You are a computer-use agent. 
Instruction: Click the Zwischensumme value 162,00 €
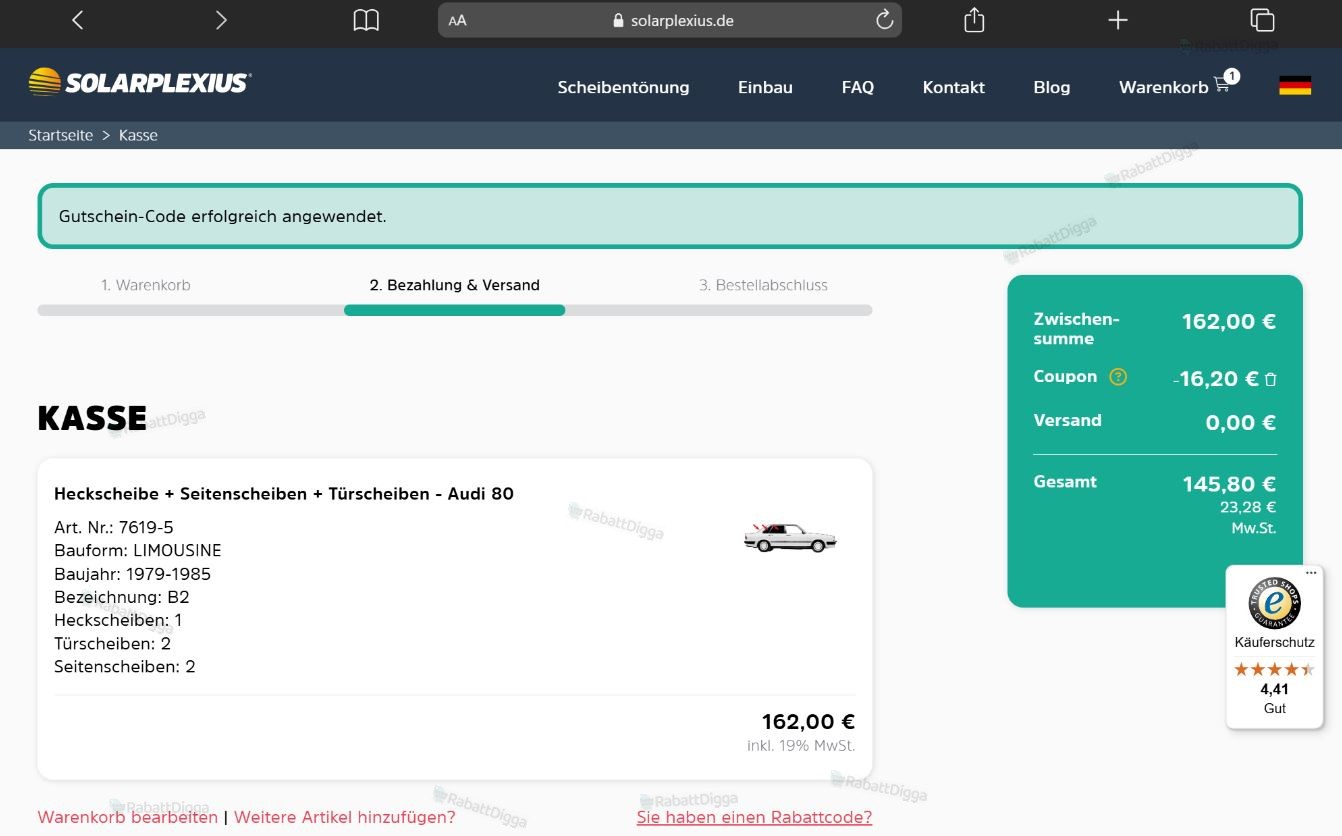pyautogui.click(x=1229, y=321)
